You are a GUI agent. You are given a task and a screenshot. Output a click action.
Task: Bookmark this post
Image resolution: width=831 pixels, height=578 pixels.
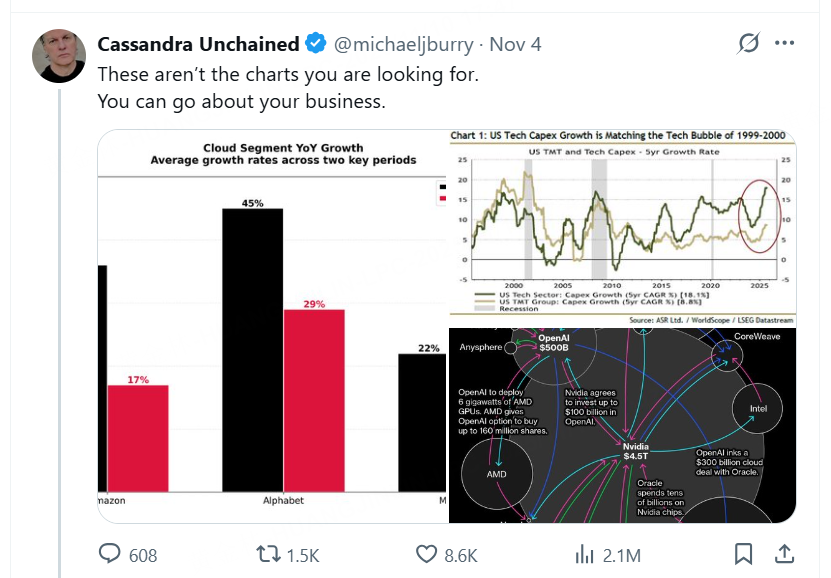tap(744, 554)
